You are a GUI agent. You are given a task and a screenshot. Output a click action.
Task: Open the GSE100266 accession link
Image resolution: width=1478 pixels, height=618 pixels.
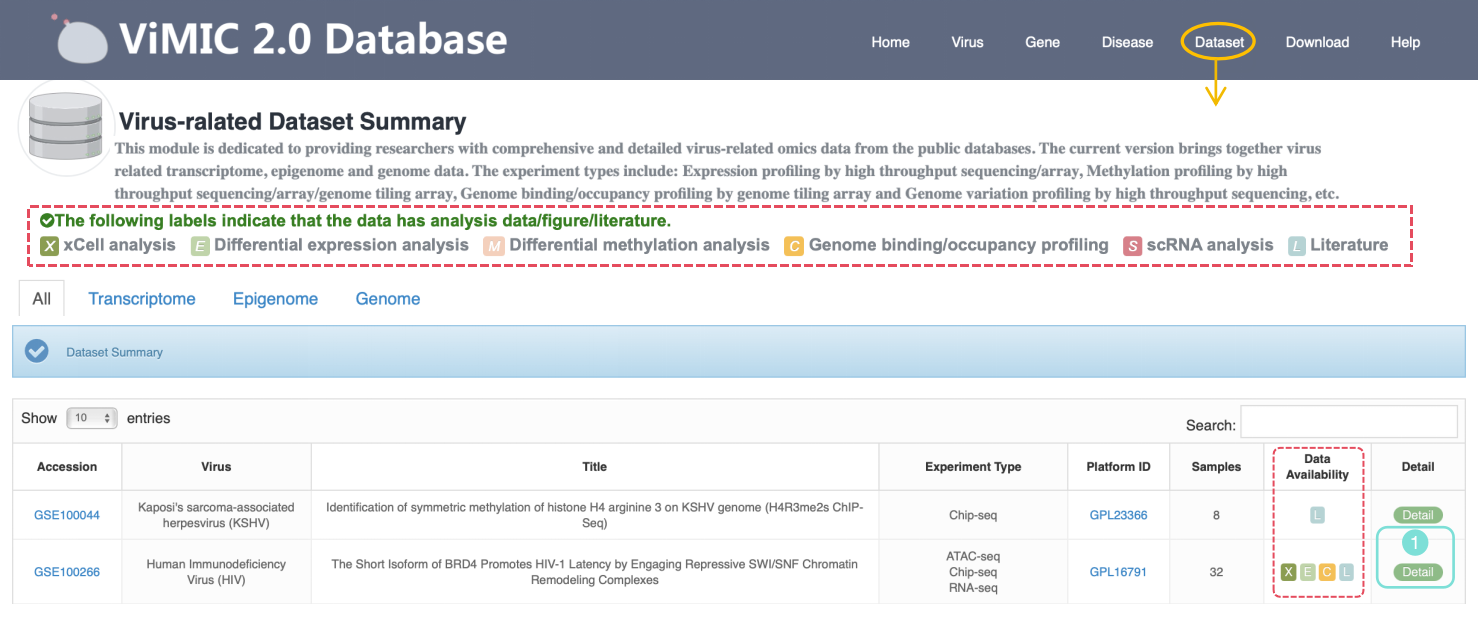66,572
